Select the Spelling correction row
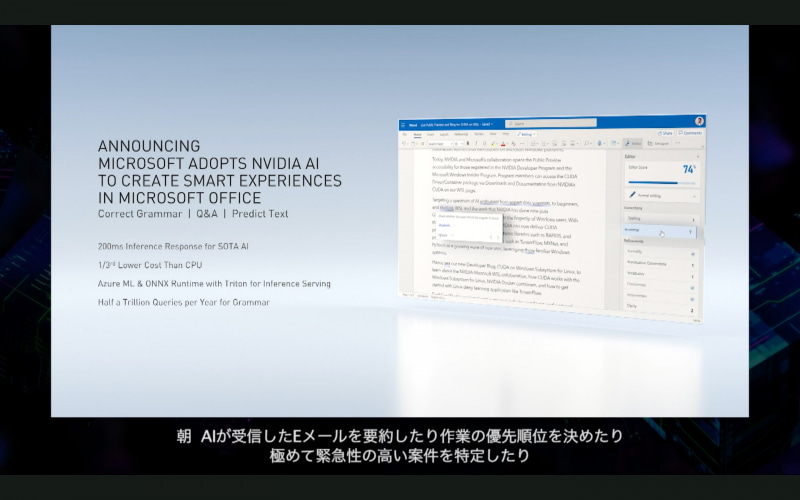The image size is (800, 500). (x=662, y=219)
